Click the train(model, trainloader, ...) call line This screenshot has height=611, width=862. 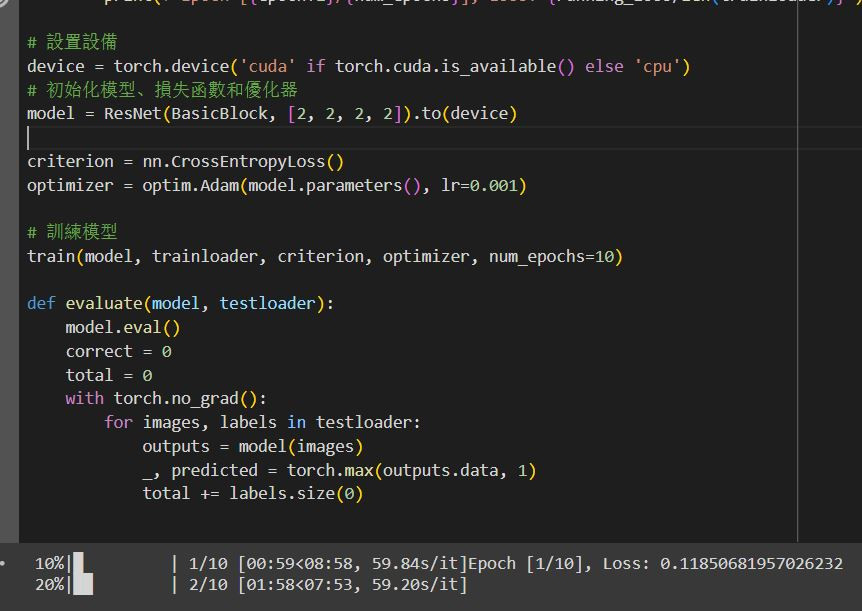pos(325,256)
